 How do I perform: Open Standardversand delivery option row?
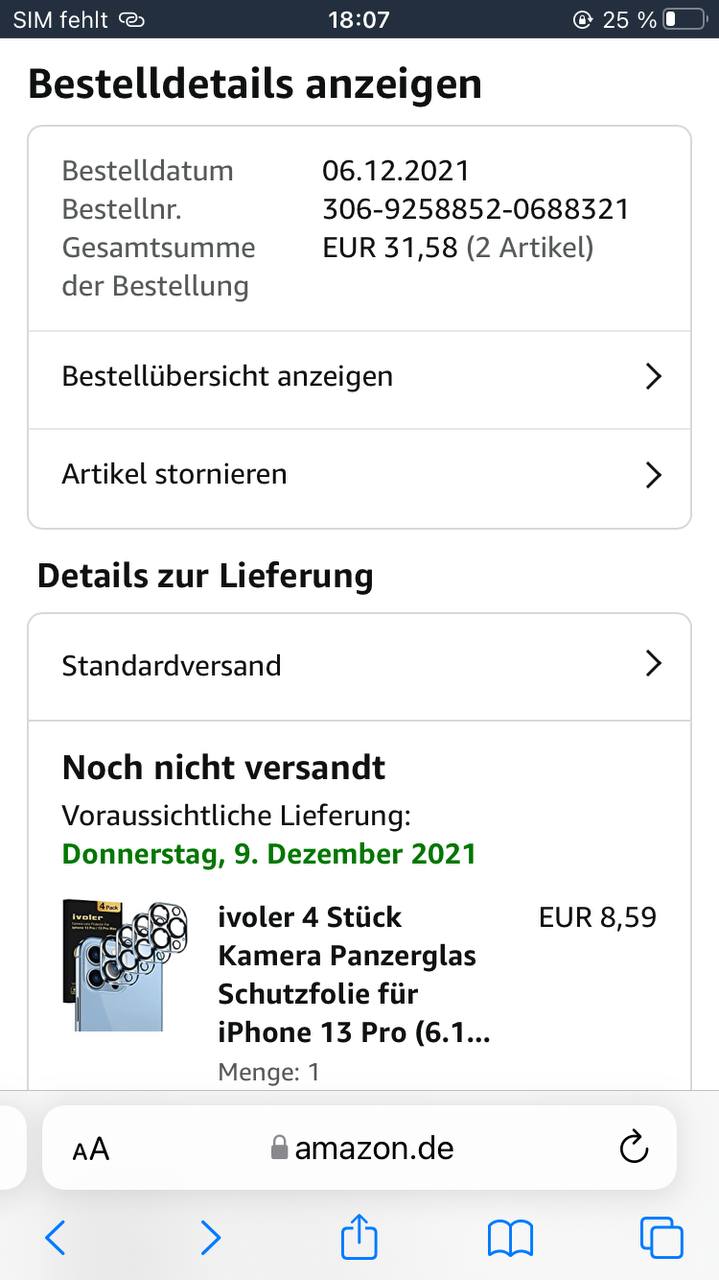(x=359, y=667)
